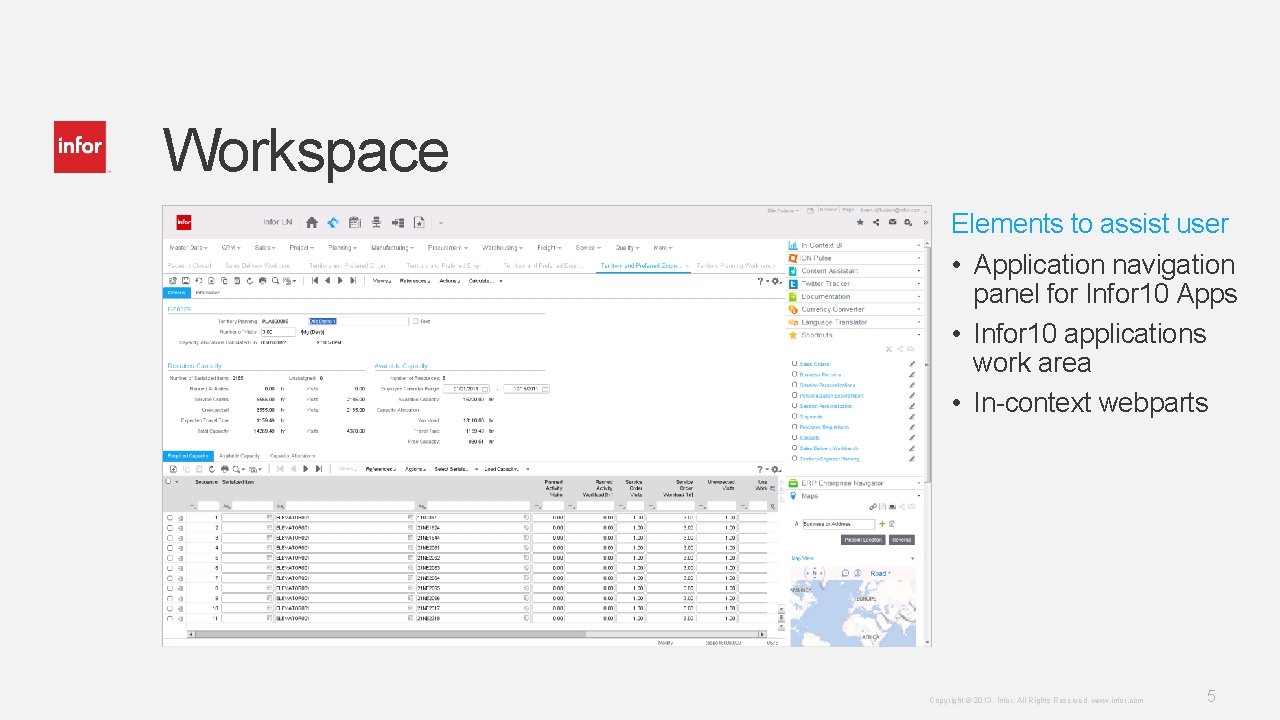Select the checkbox for sequence row 11
1280x720 pixels.
(169, 618)
